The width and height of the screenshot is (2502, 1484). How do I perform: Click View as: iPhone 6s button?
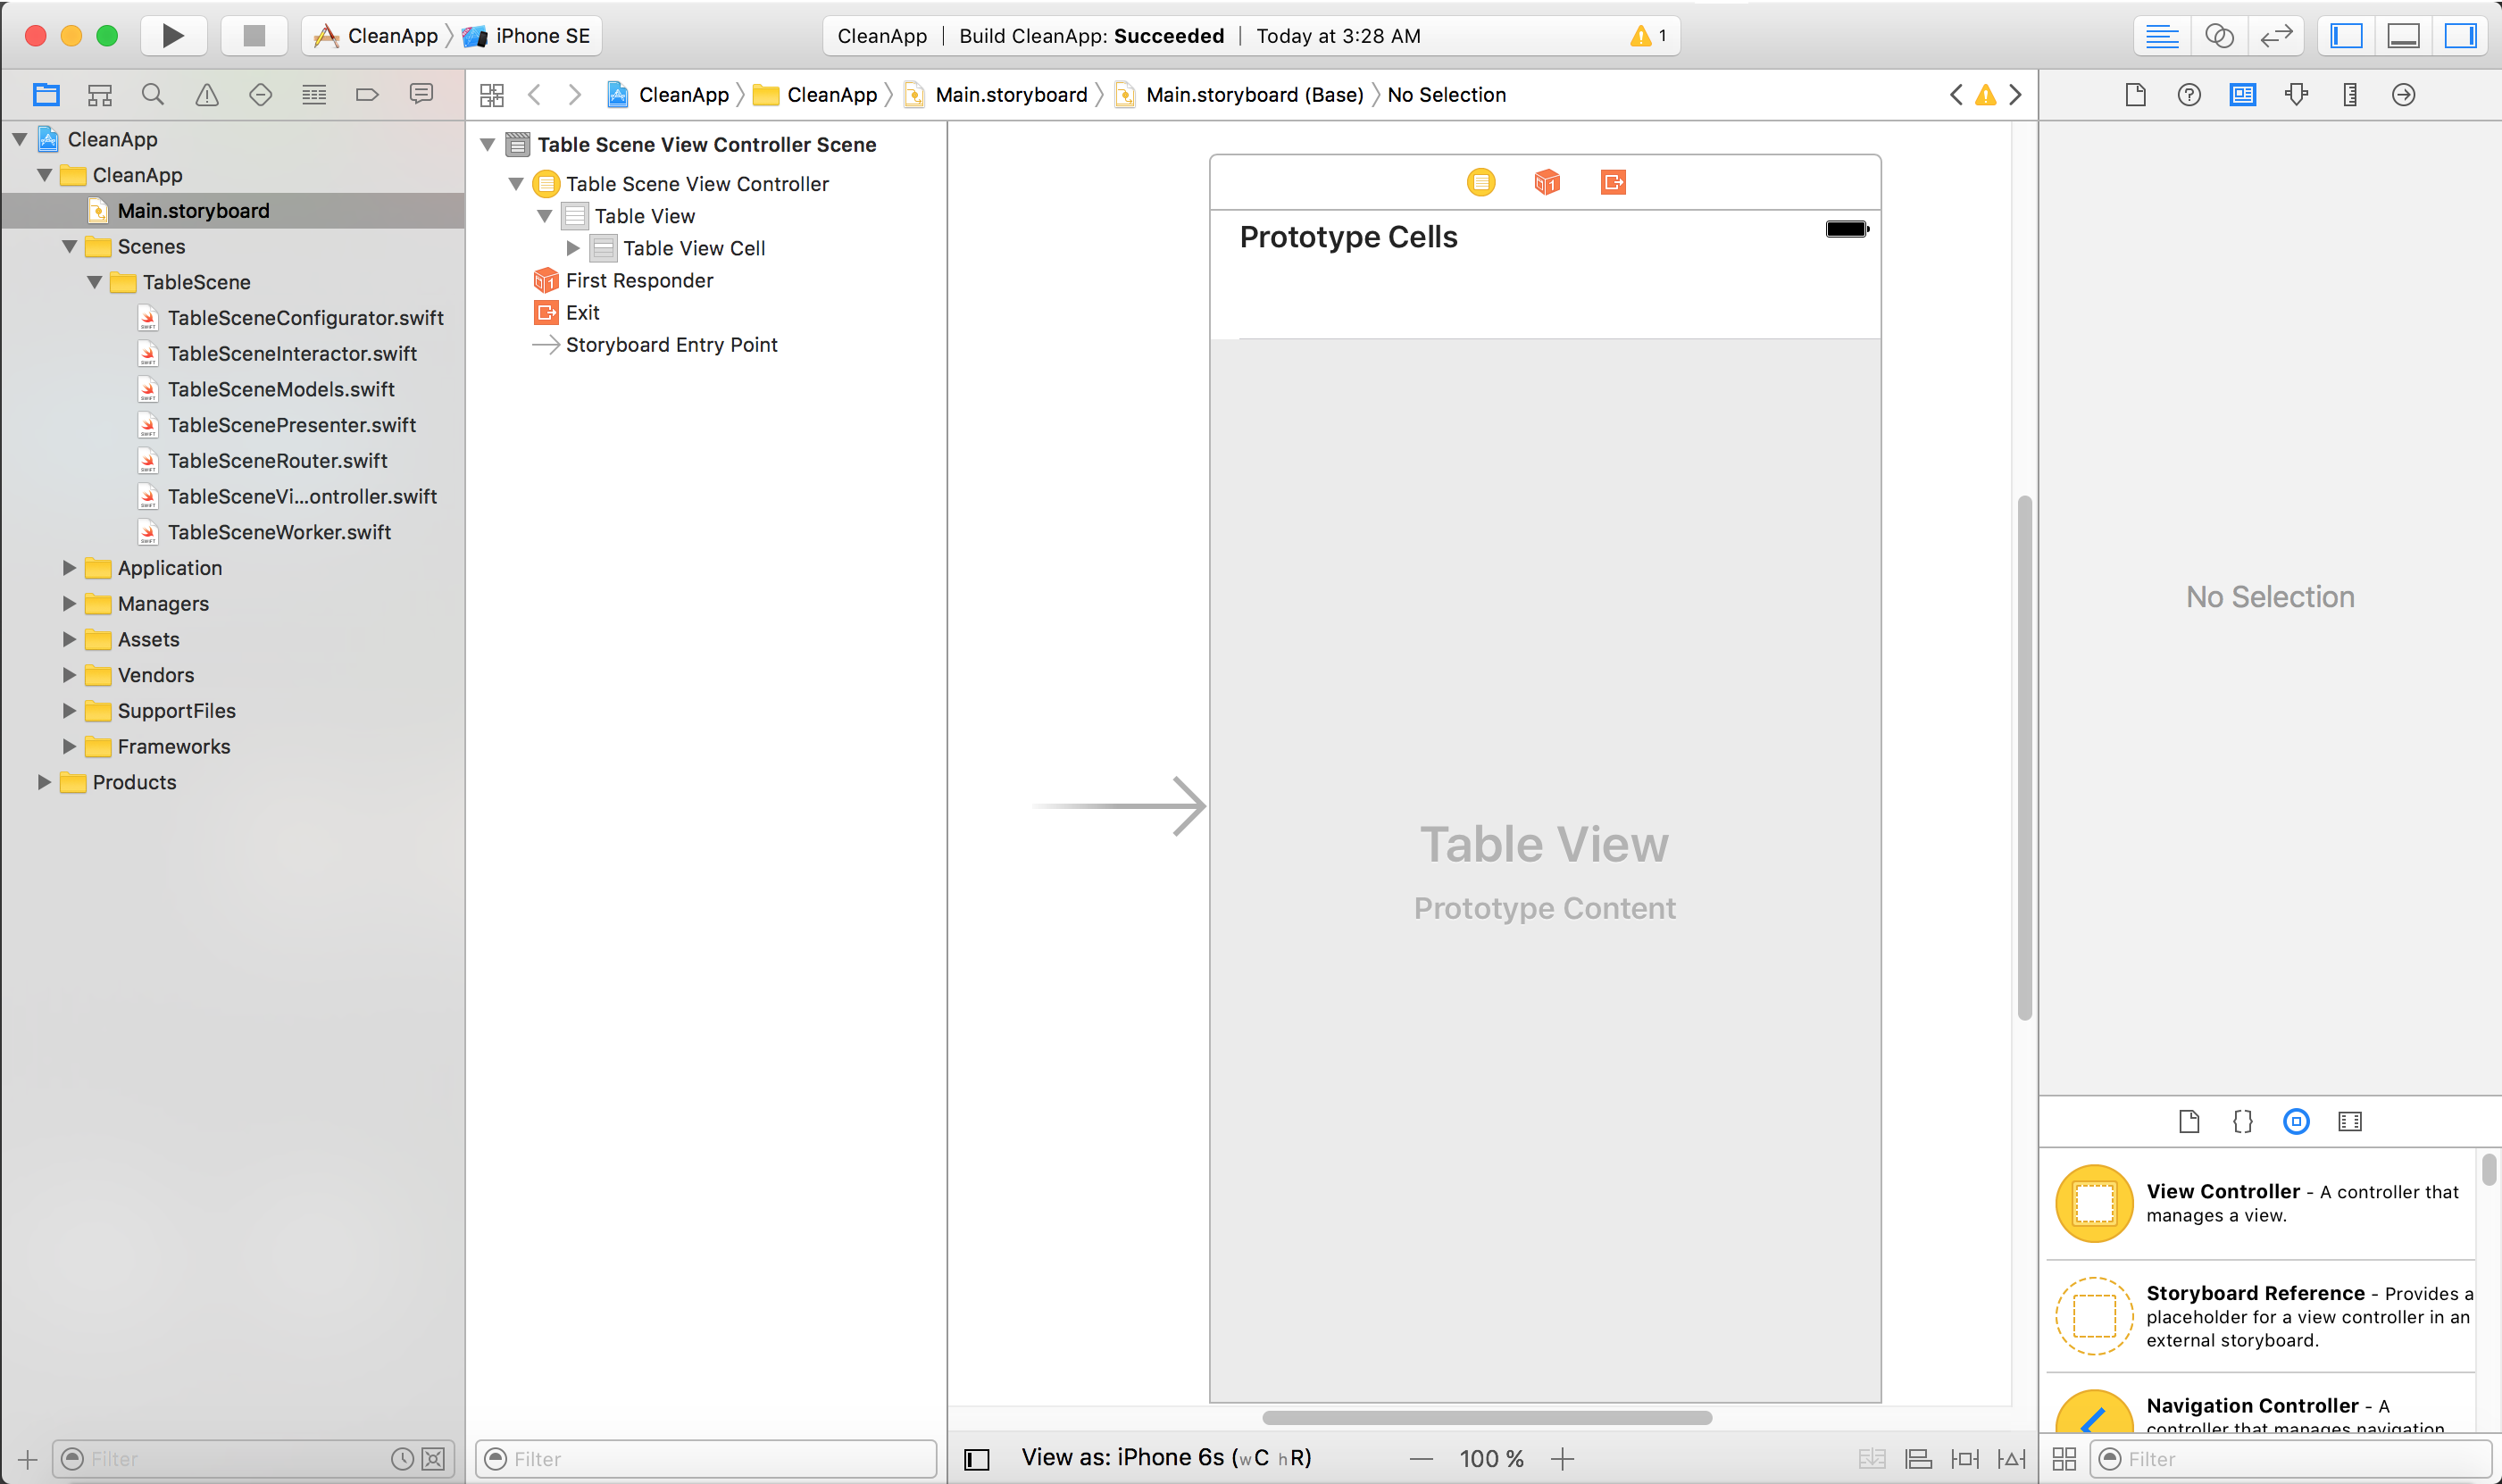point(1165,1458)
